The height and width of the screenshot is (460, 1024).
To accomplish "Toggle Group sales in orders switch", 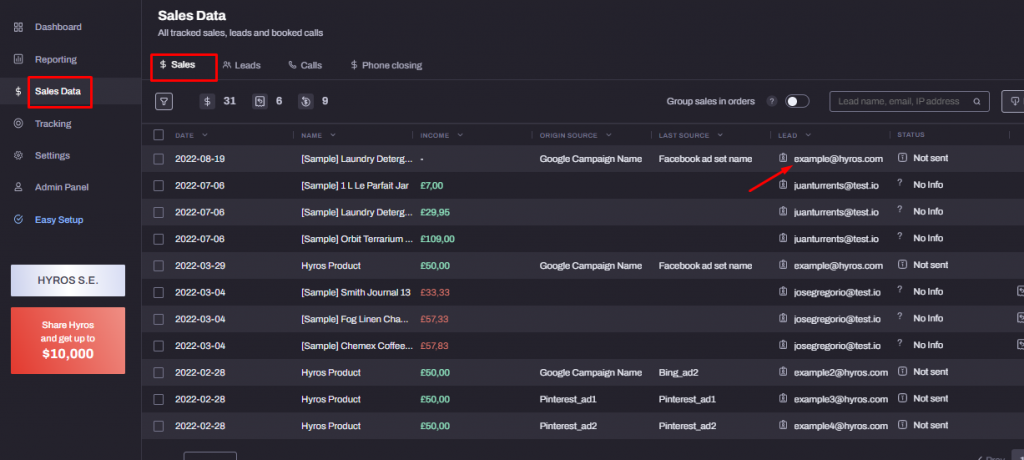I will [x=797, y=101].
